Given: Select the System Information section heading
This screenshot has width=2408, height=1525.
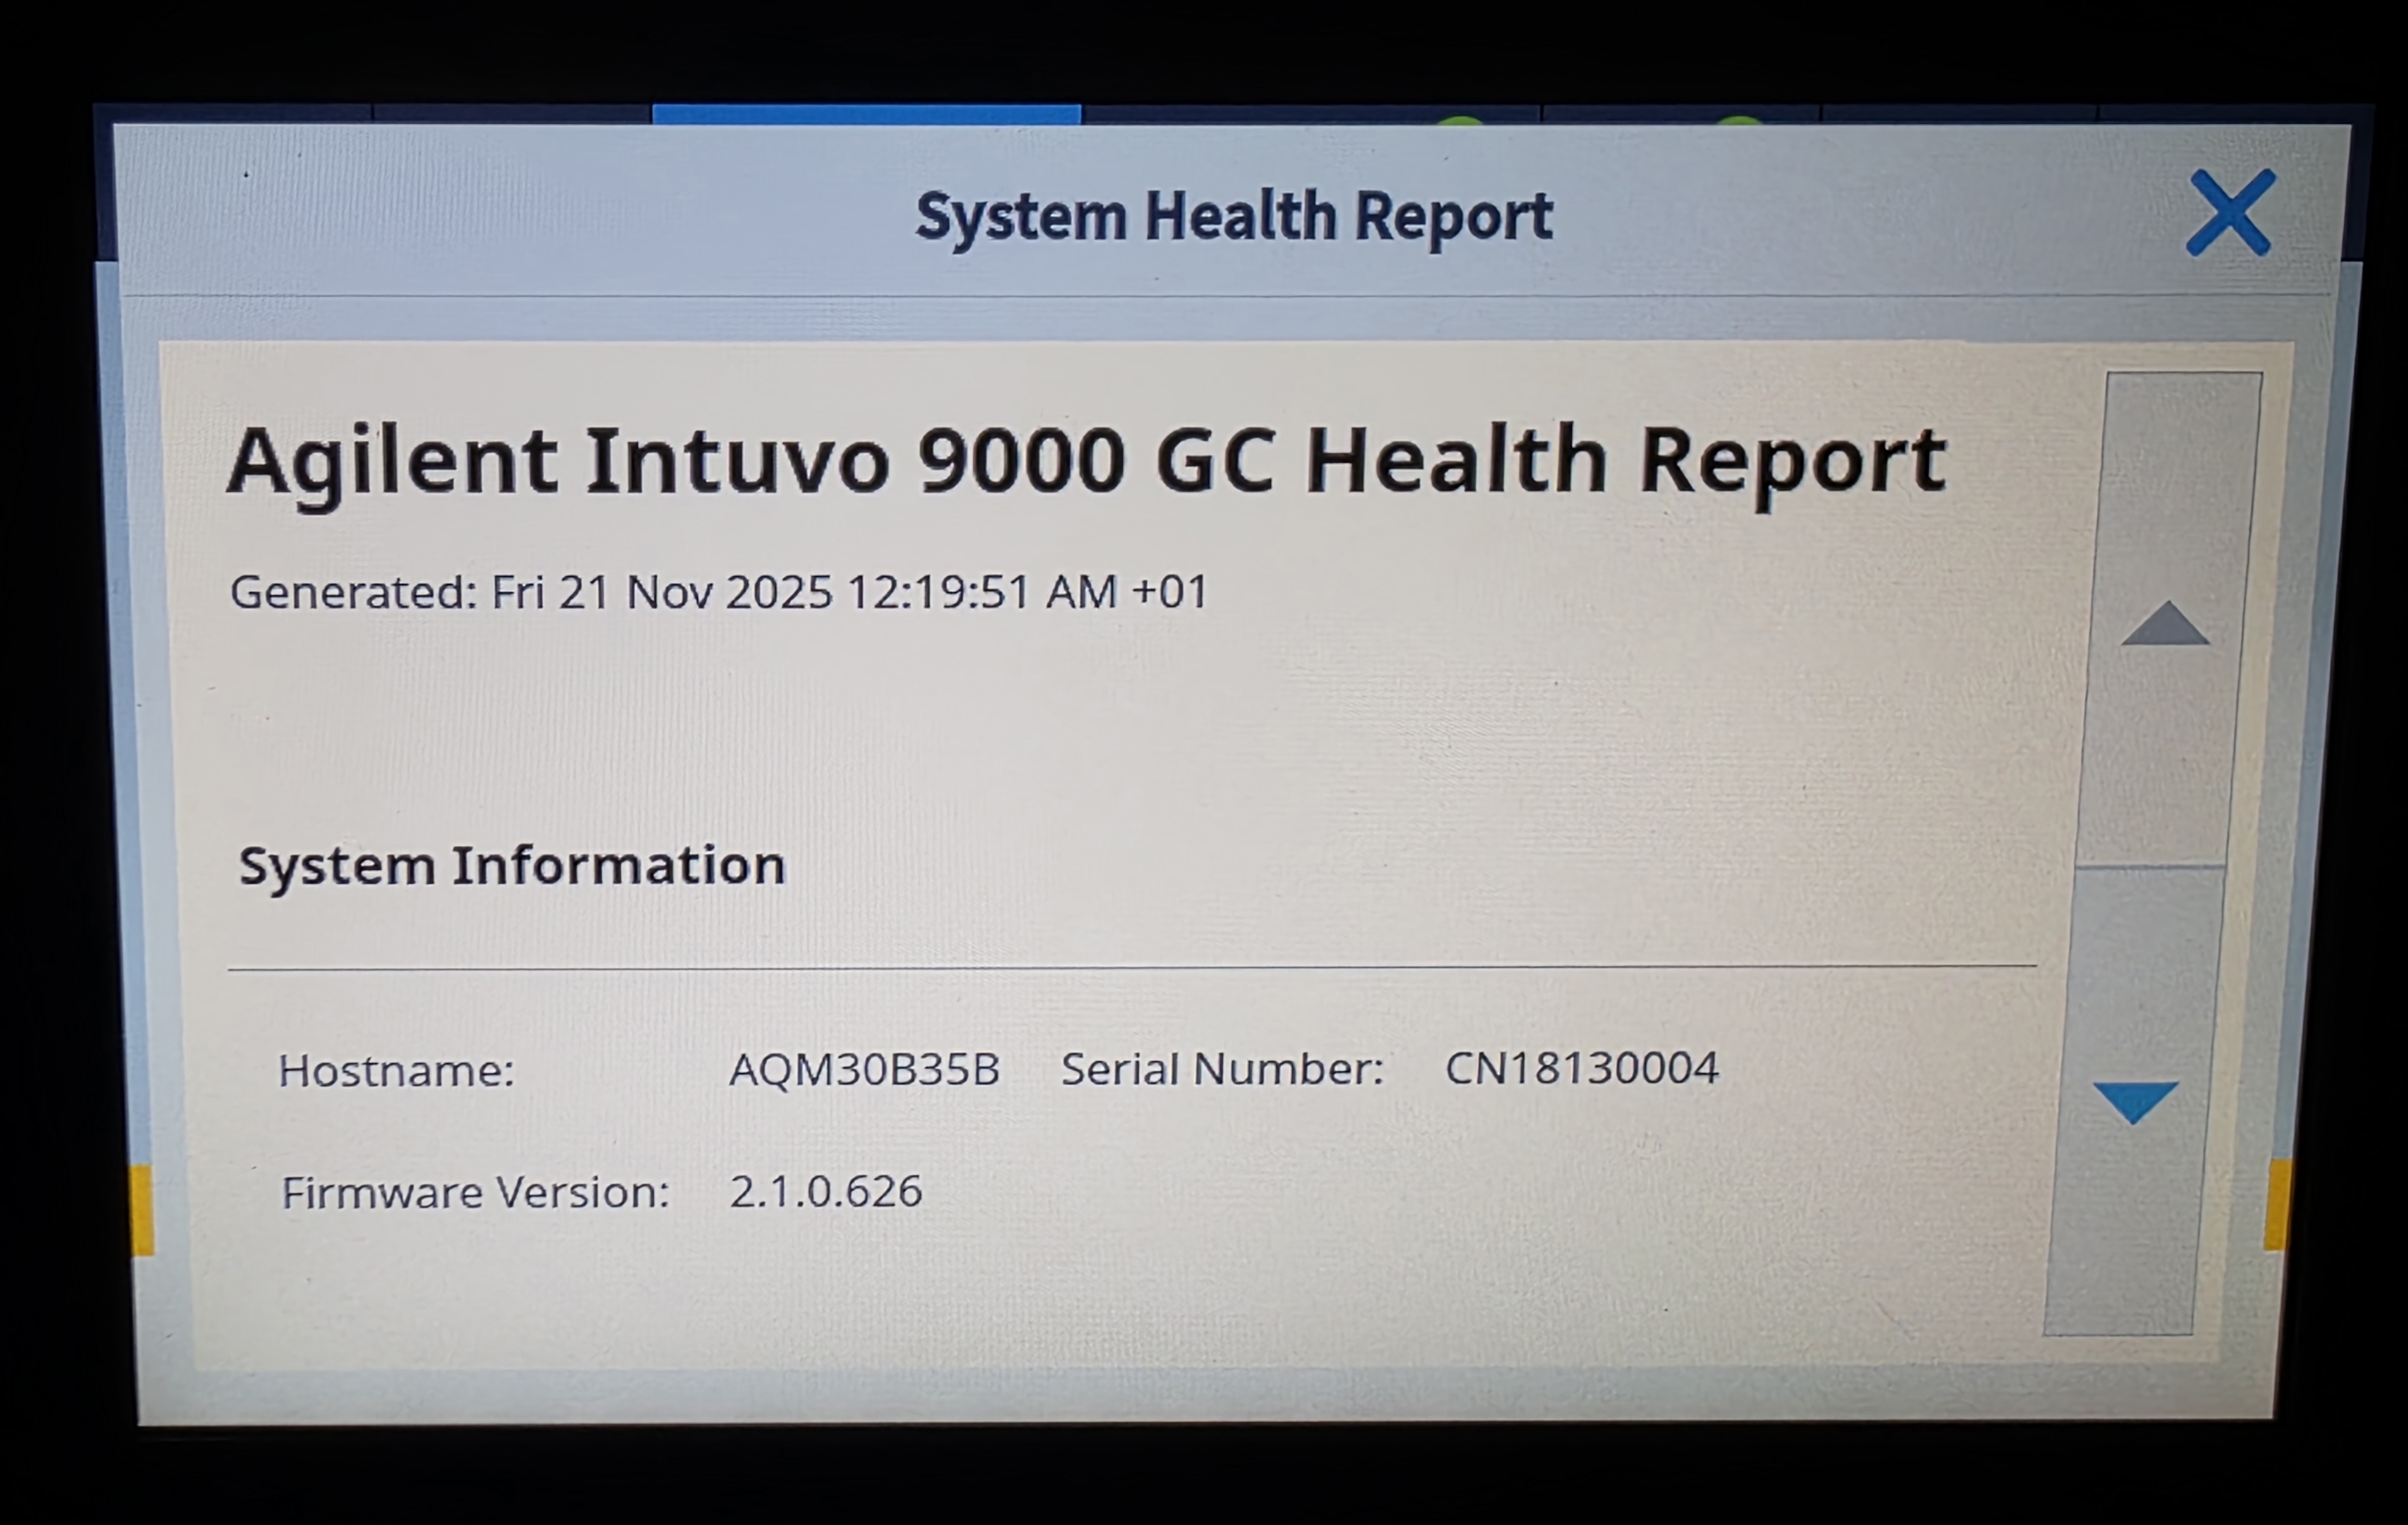Looking at the screenshot, I should (512, 865).
